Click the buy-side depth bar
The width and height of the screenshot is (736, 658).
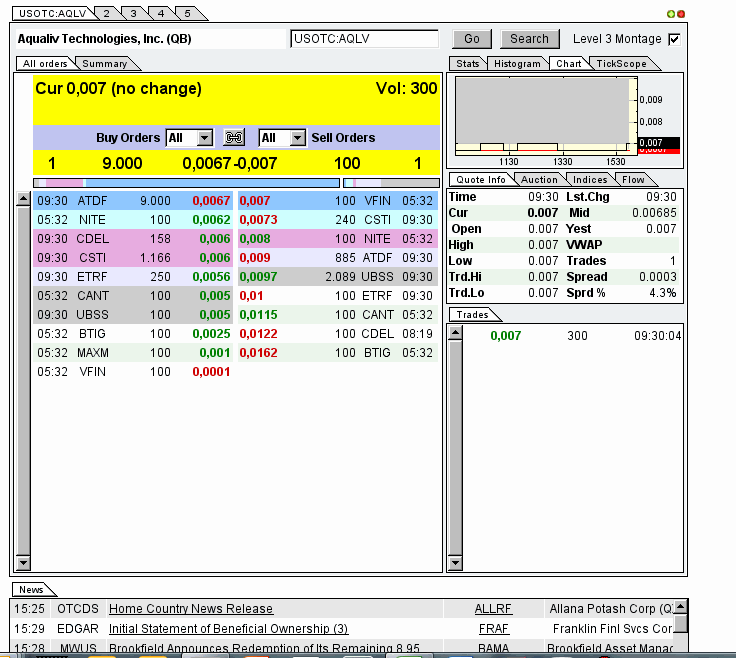point(186,183)
